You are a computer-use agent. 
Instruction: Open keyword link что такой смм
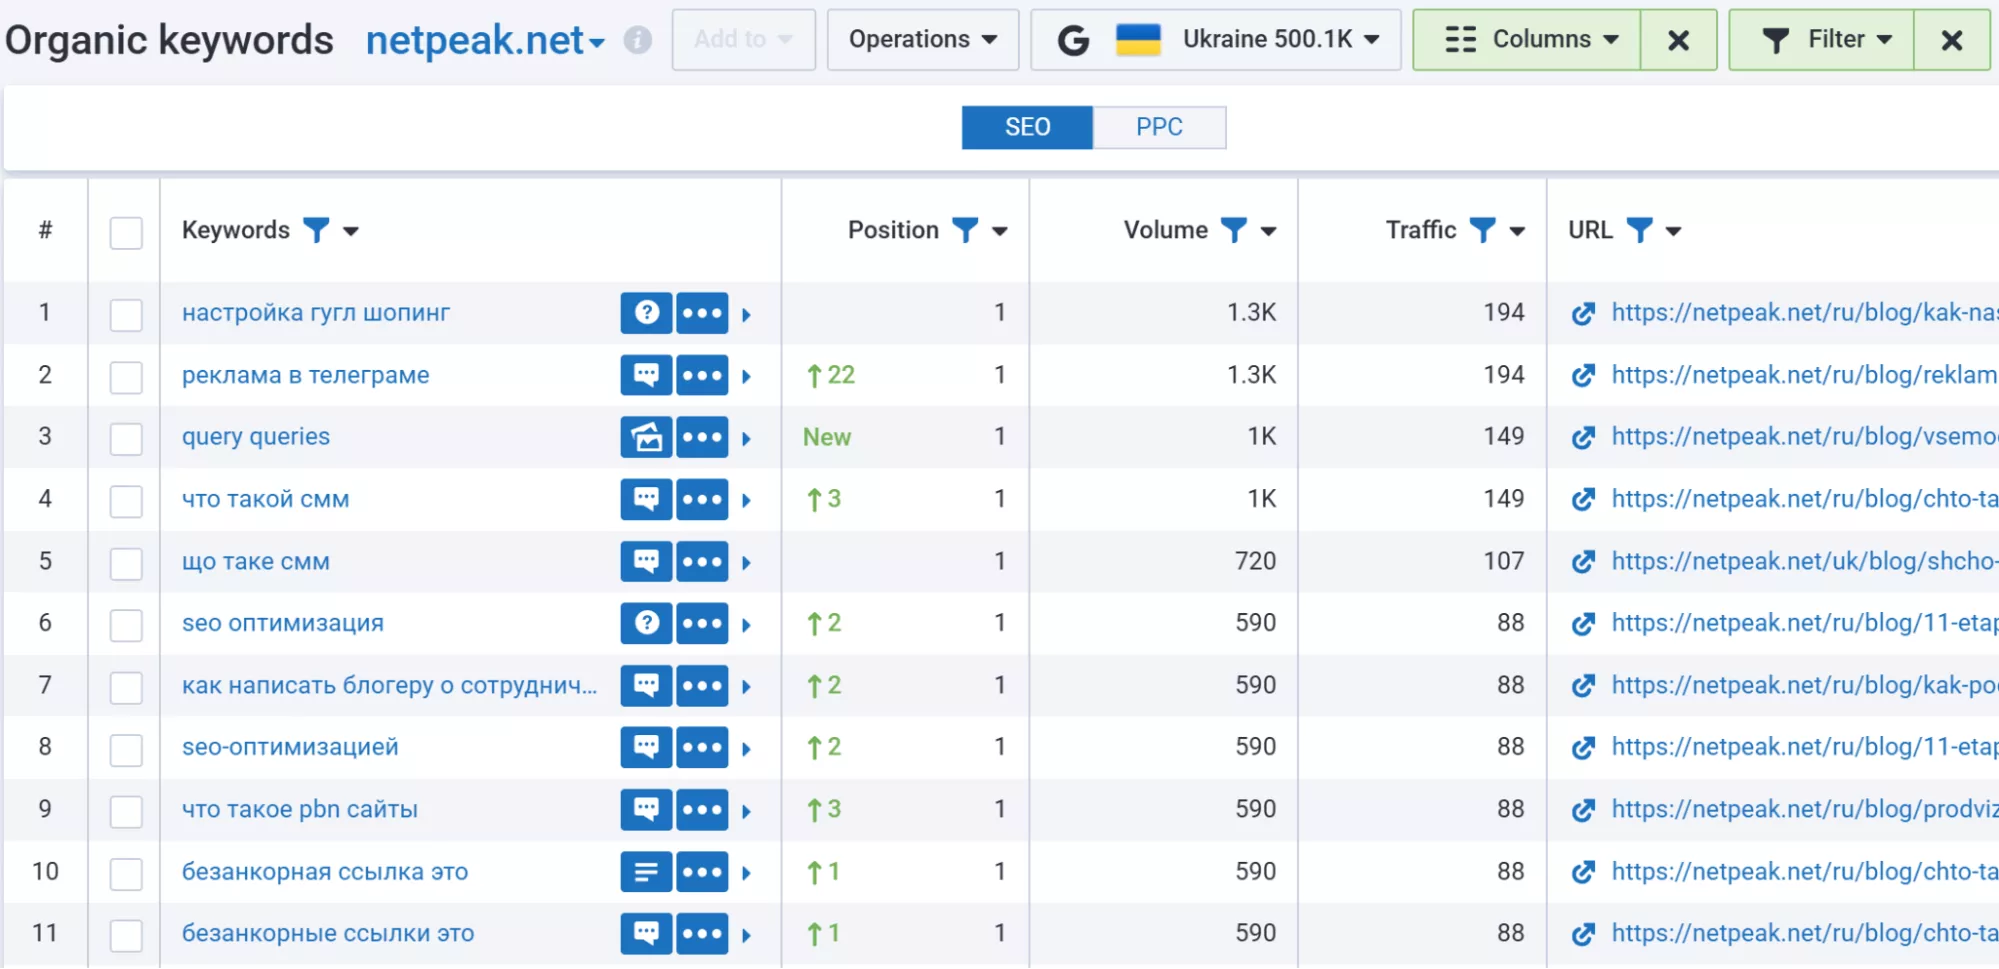[x=265, y=499]
